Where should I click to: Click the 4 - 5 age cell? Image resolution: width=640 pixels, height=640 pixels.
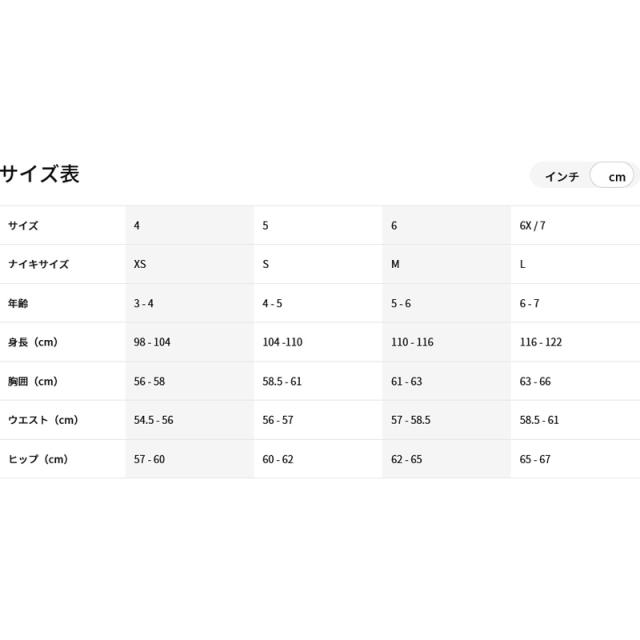click(x=273, y=303)
